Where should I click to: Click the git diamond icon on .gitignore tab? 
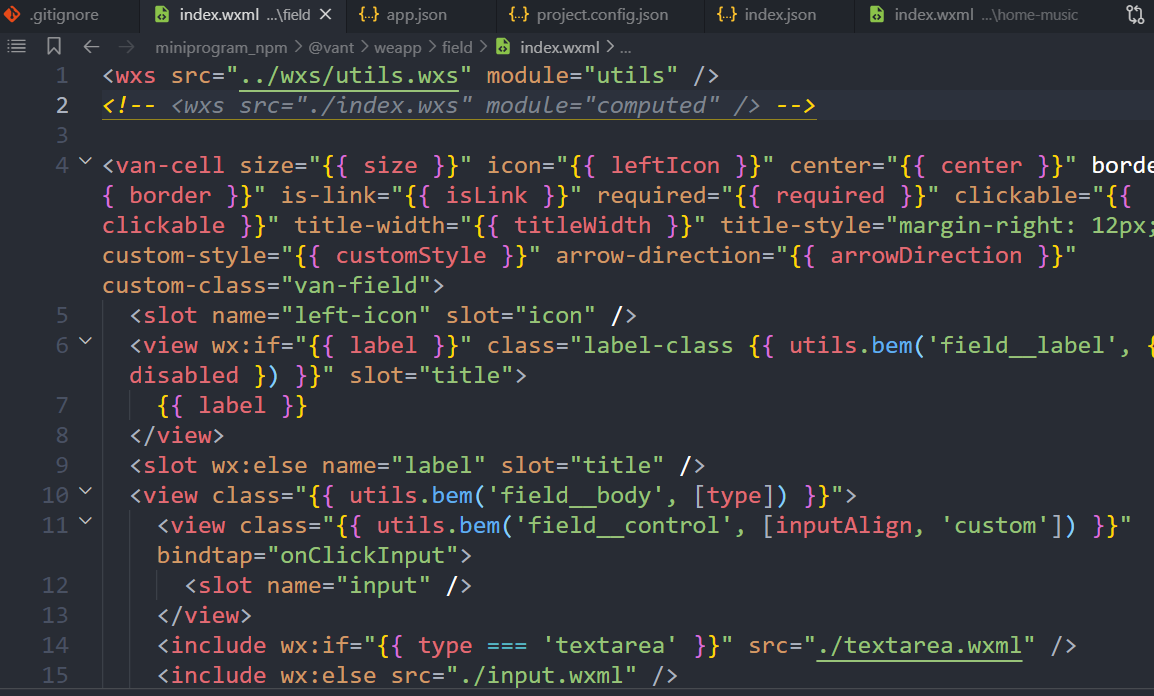tap(12, 15)
